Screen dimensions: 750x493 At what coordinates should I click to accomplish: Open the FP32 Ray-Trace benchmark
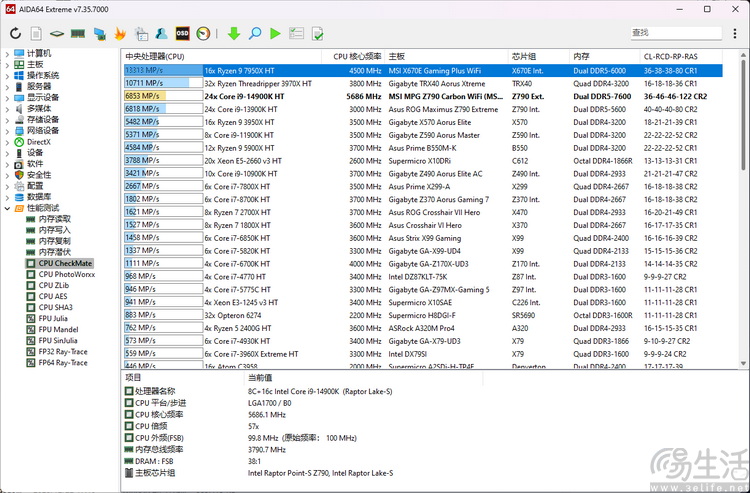[x=63, y=351]
